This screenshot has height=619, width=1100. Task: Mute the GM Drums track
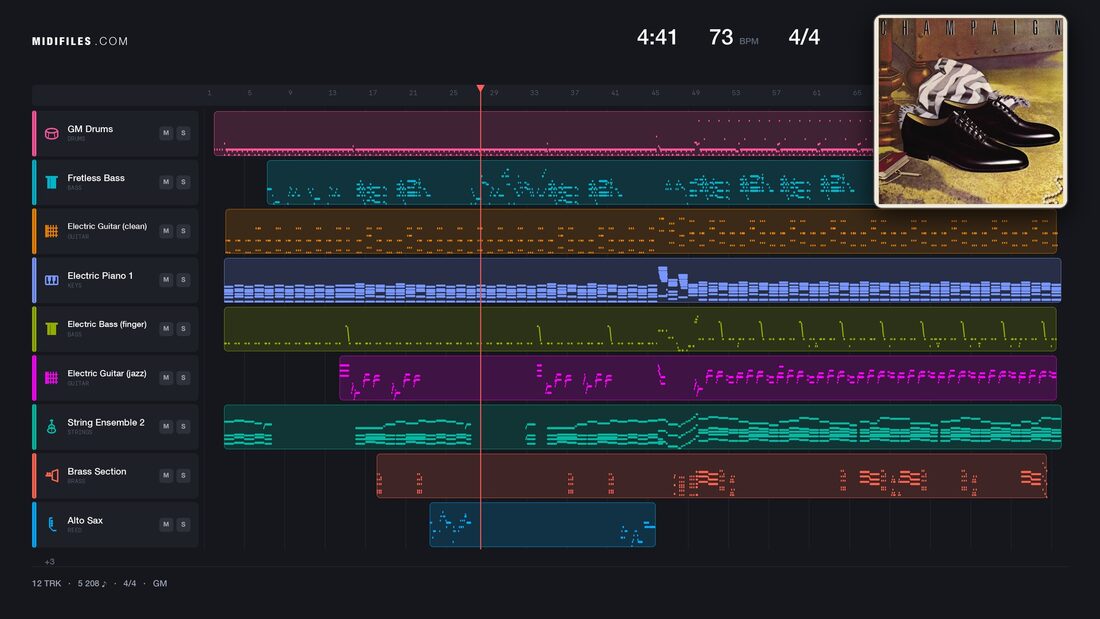(x=166, y=133)
